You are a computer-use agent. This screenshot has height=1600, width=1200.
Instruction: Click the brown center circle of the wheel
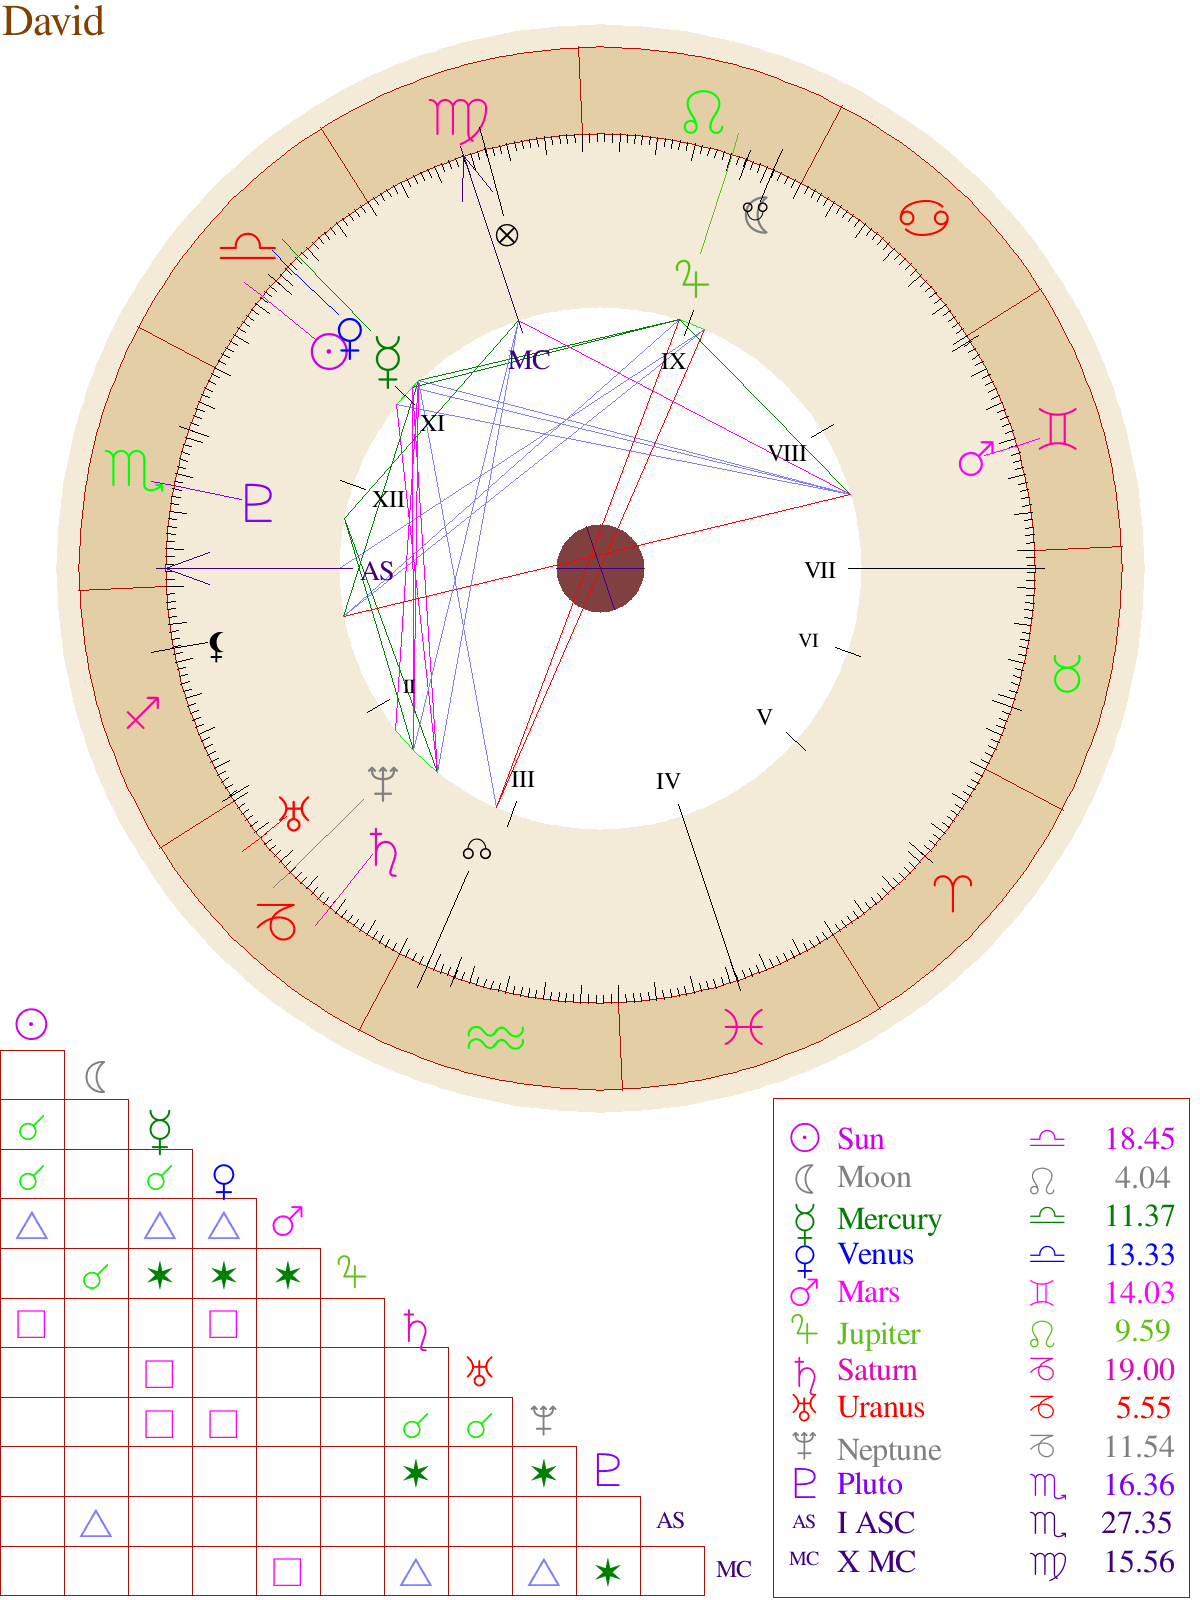pos(600,568)
